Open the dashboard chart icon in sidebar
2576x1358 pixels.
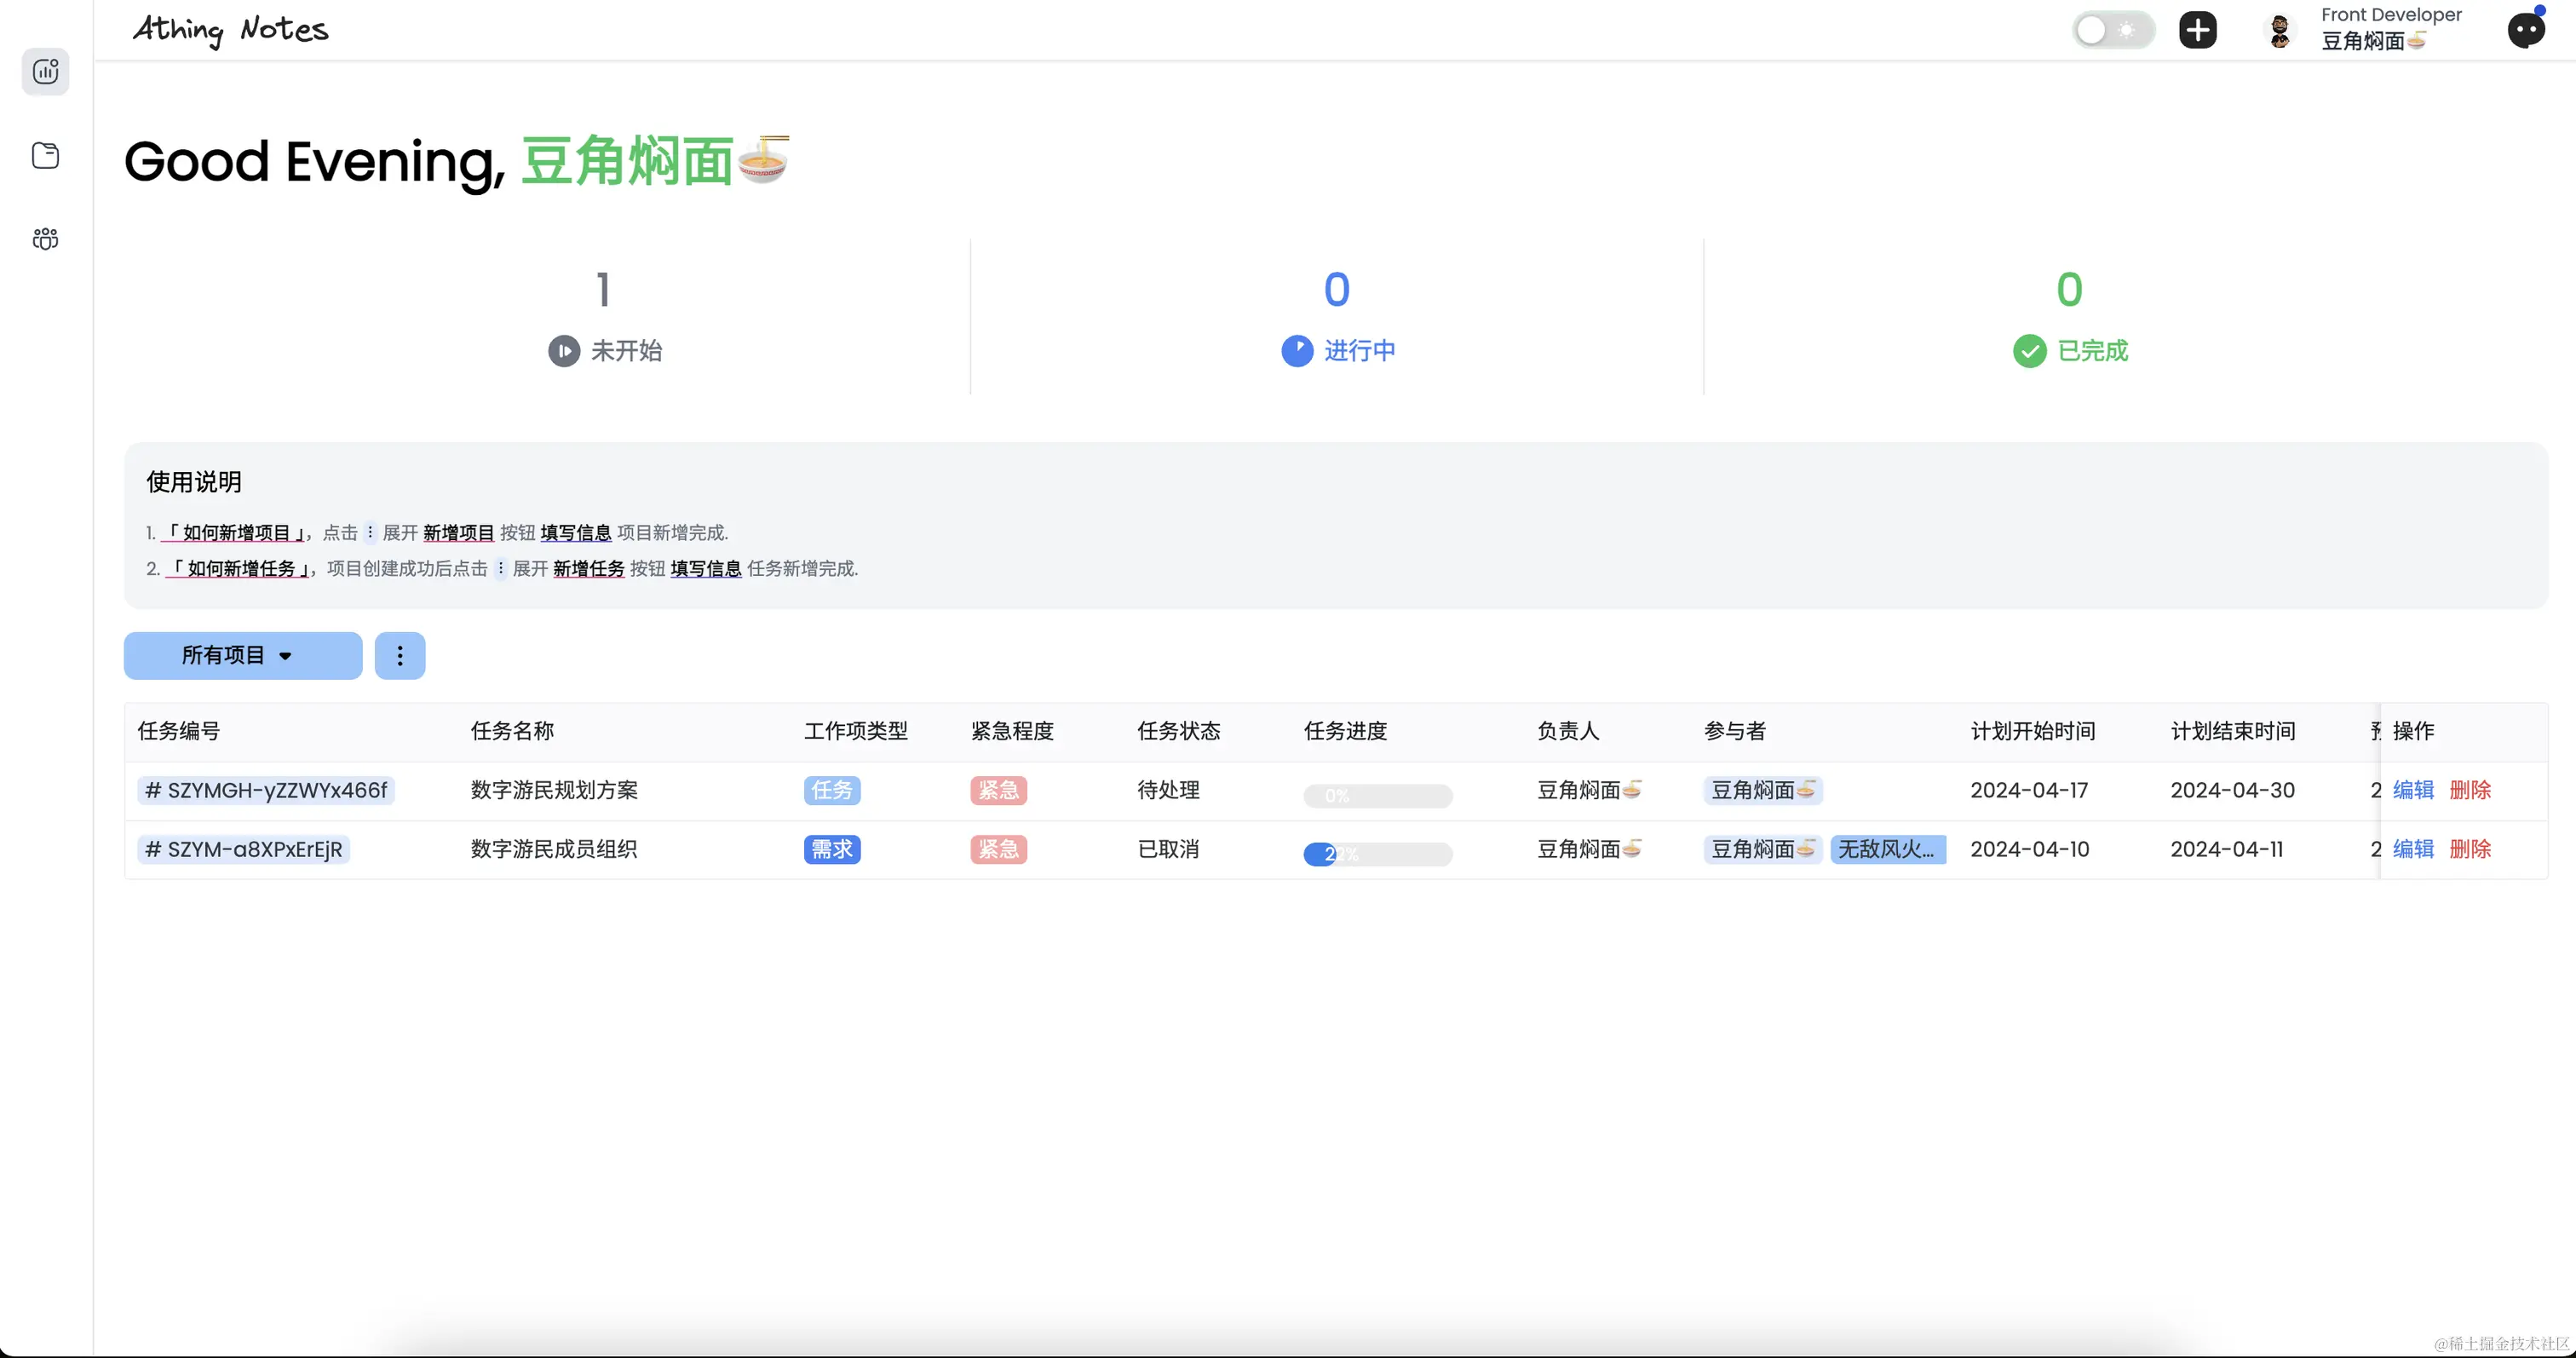click(x=46, y=71)
